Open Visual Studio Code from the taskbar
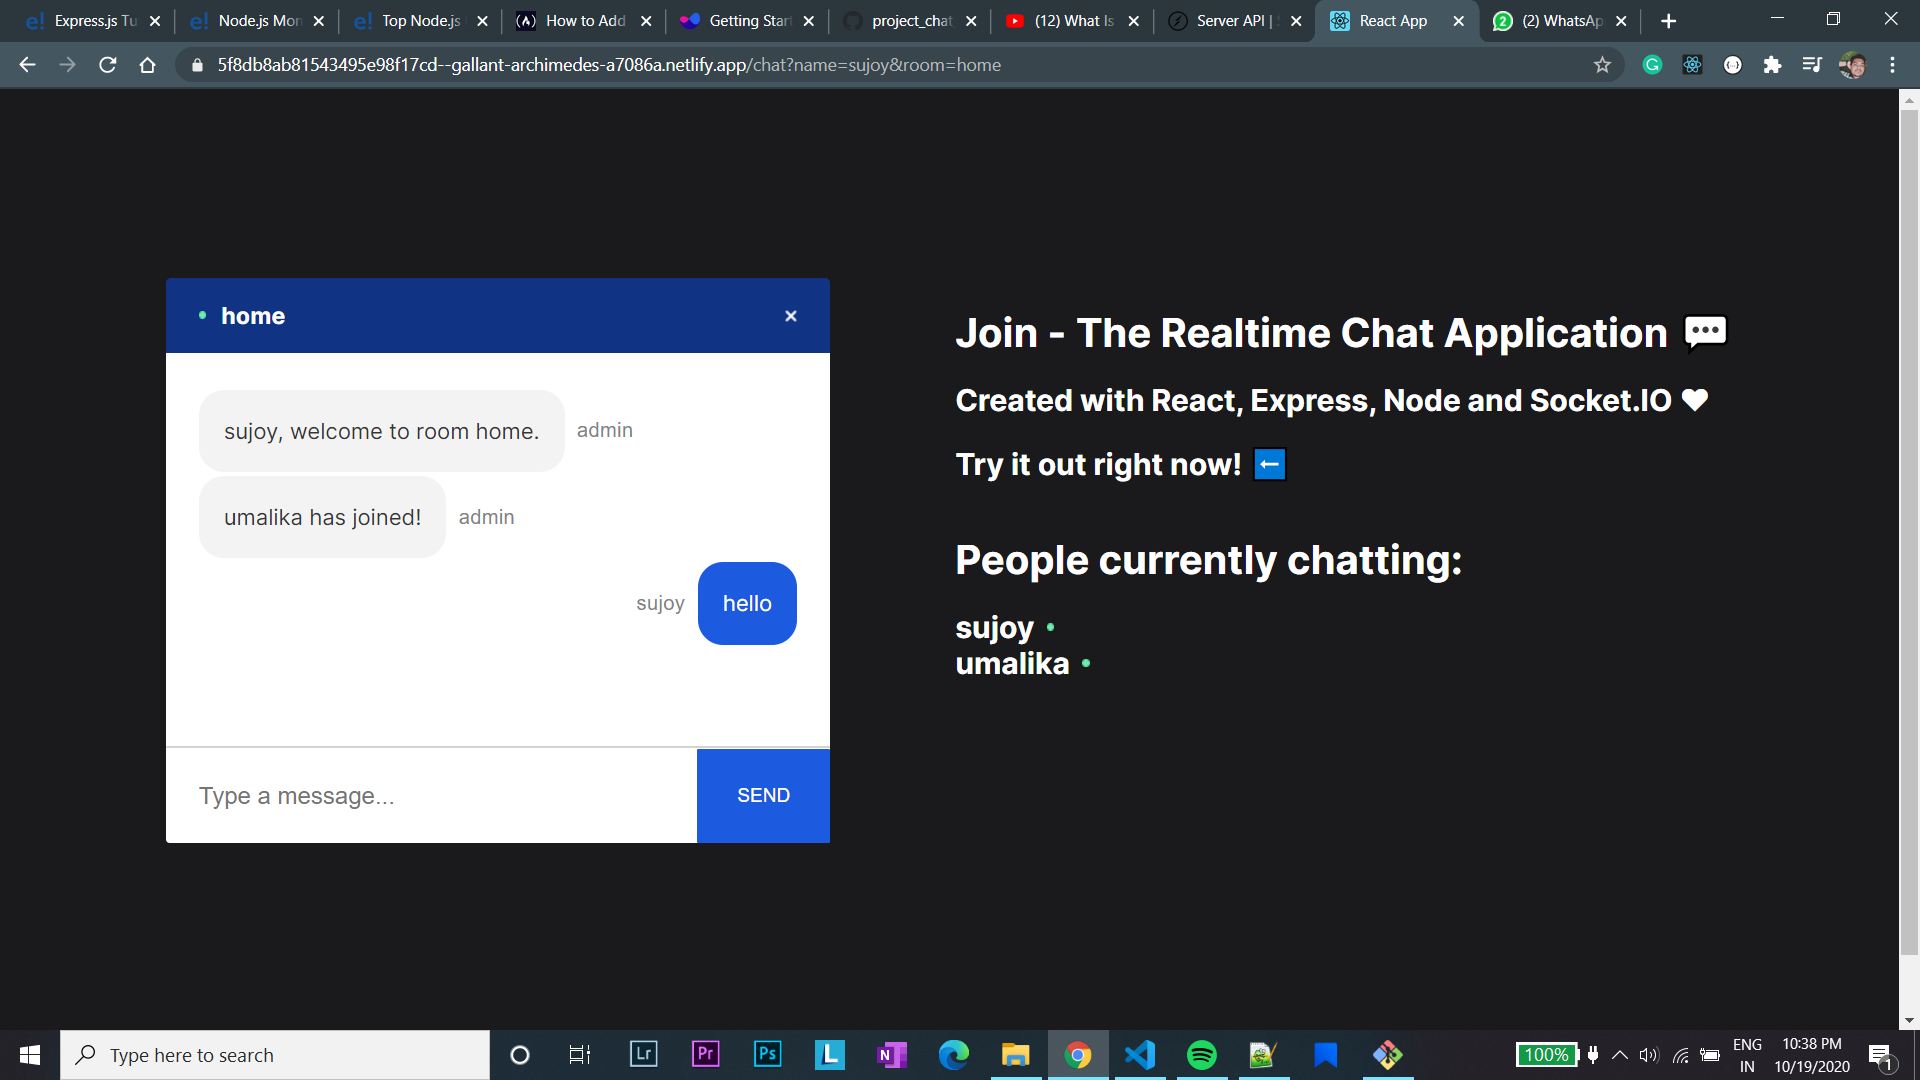The height and width of the screenshot is (1080, 1920). click(x=1140, y=1055)
